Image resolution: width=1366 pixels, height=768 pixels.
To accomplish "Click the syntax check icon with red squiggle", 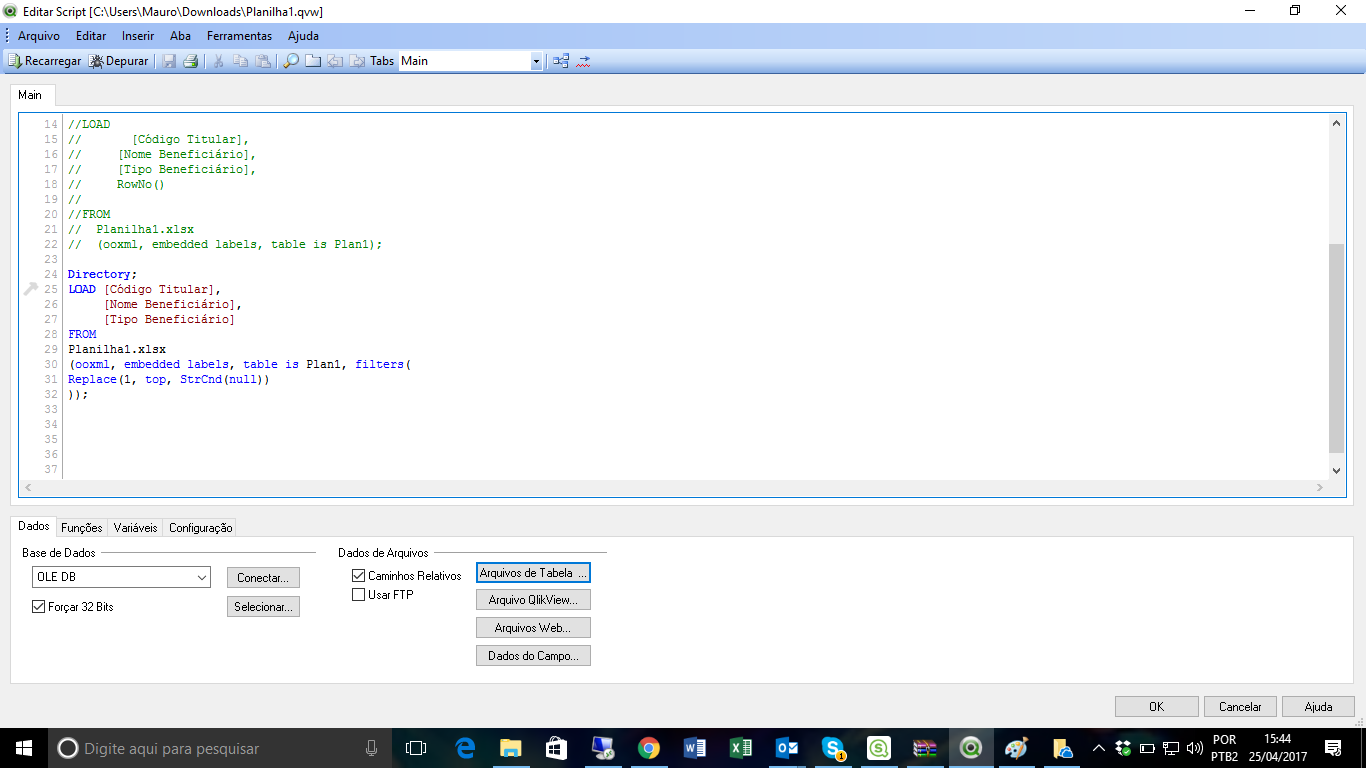I will 584,61.
